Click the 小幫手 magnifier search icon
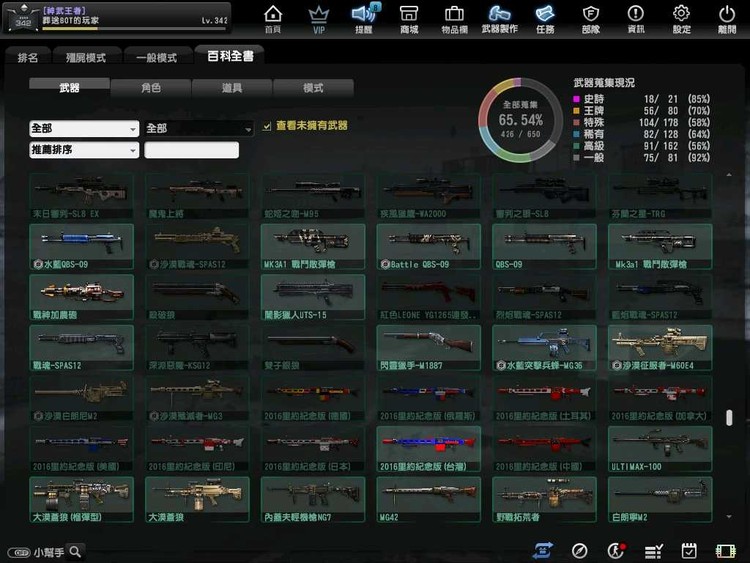This screenshot has height=563, width=750. click(x=75, y=552)
